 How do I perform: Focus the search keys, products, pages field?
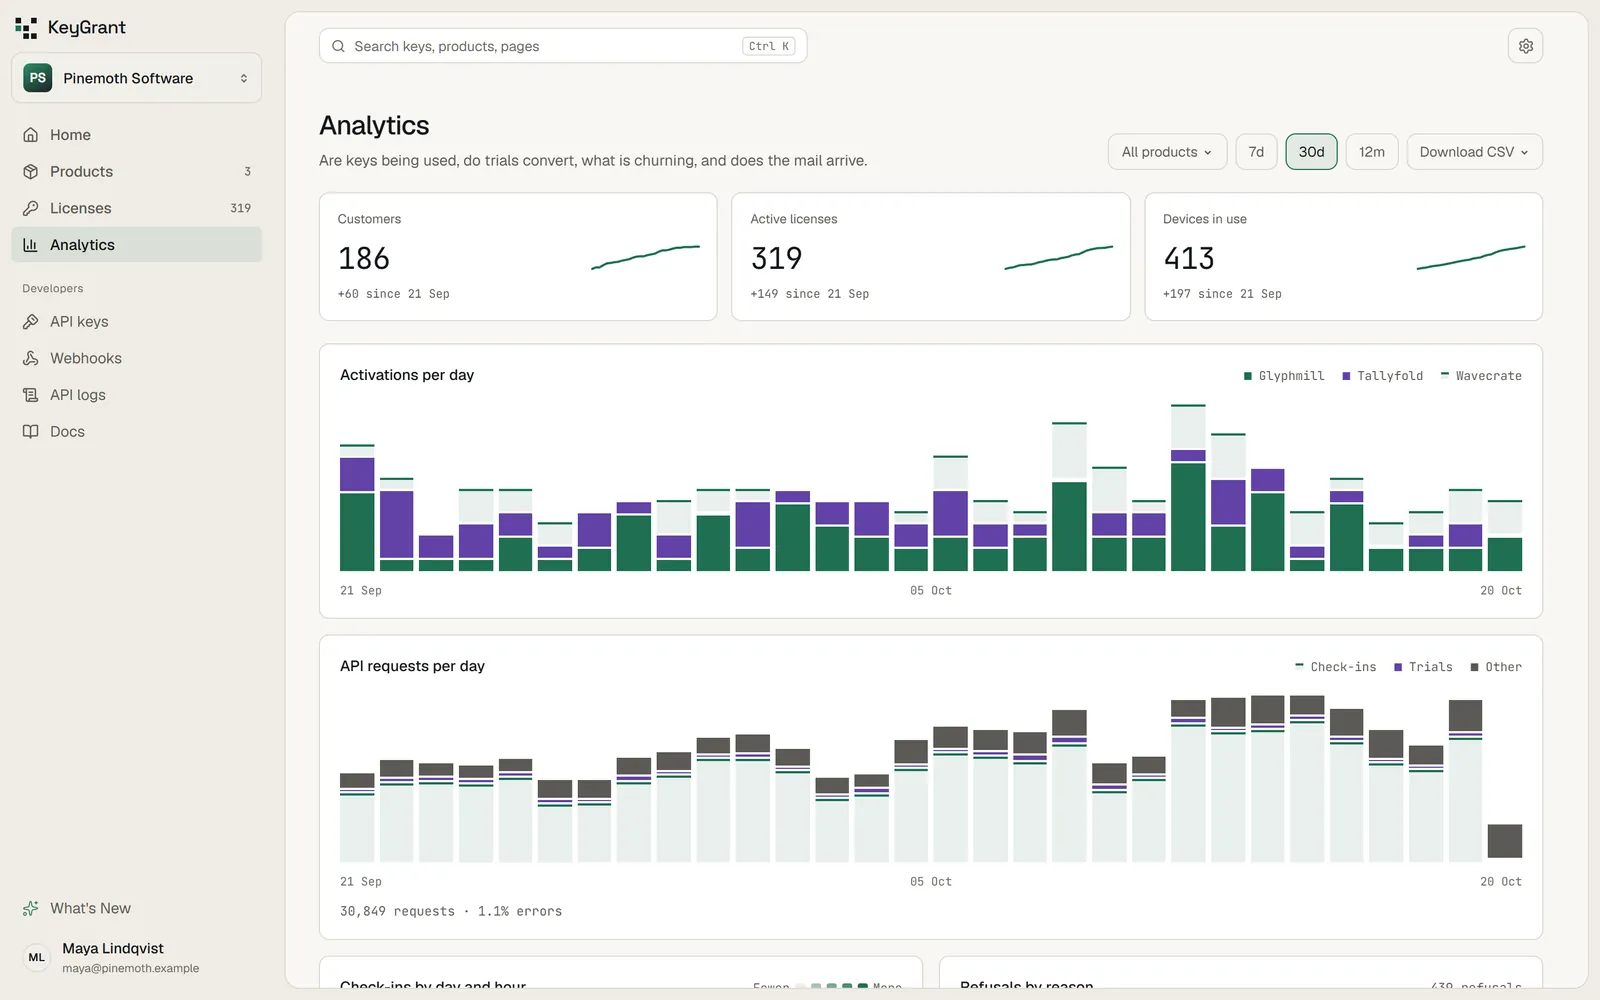point(563,46)
